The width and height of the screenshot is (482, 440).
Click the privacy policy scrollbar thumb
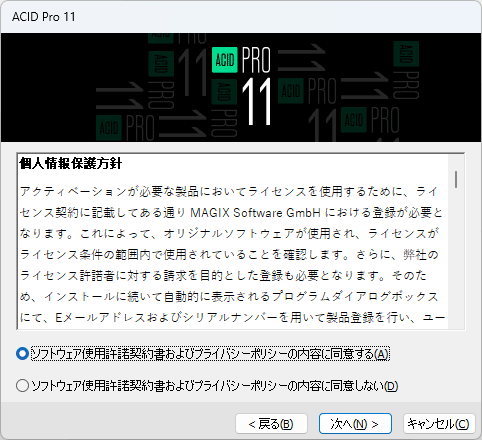click(x=456, y=179)
